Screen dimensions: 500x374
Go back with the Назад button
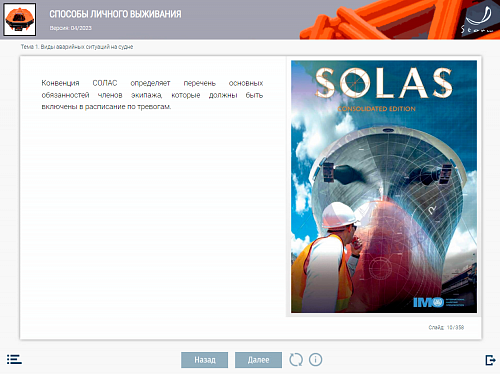pyautogui.click(x=204, y=360)
